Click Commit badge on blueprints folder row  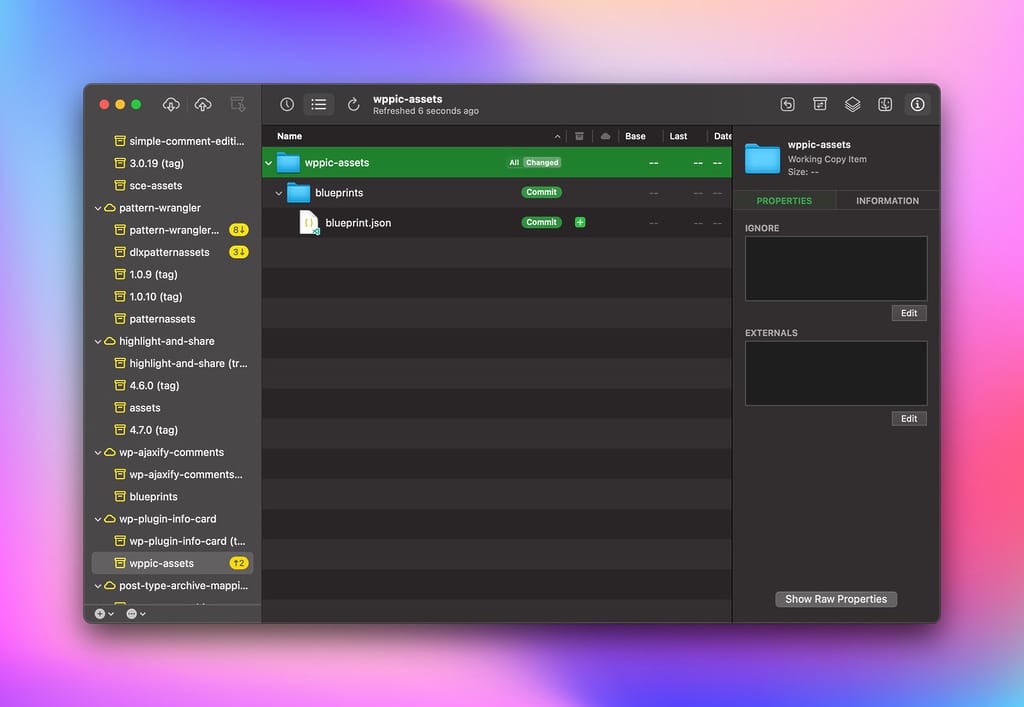pos(541,193)
